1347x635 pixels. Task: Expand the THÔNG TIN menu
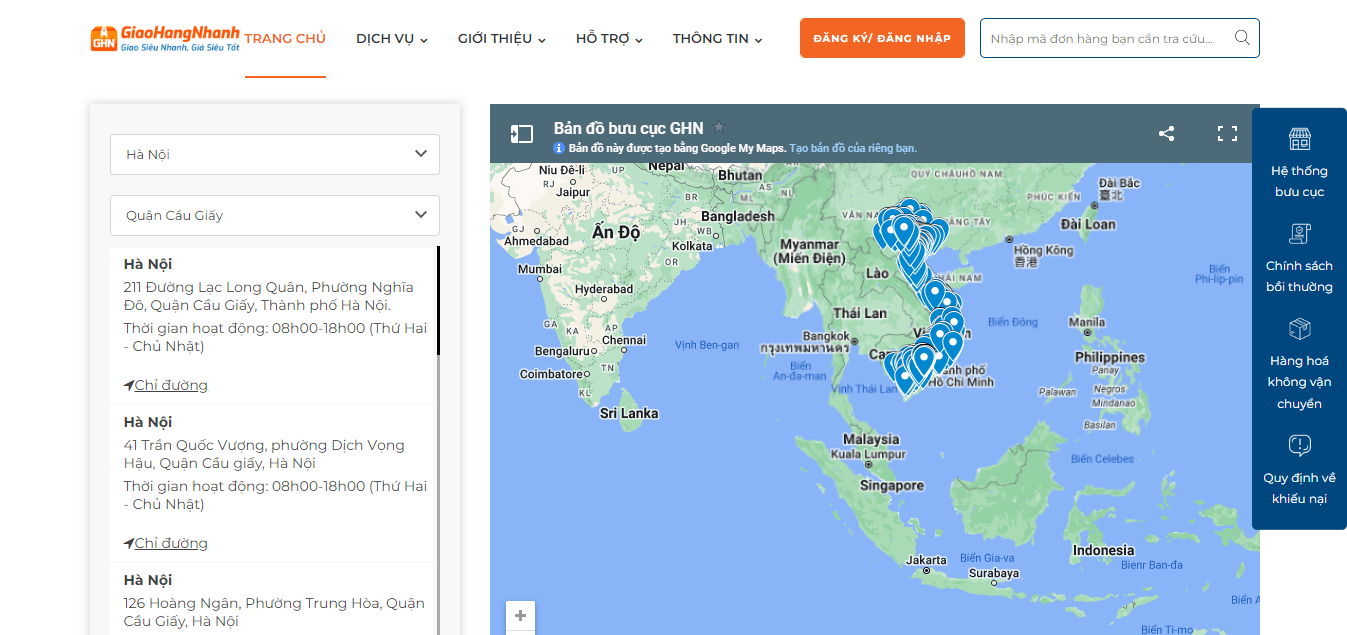717,39
